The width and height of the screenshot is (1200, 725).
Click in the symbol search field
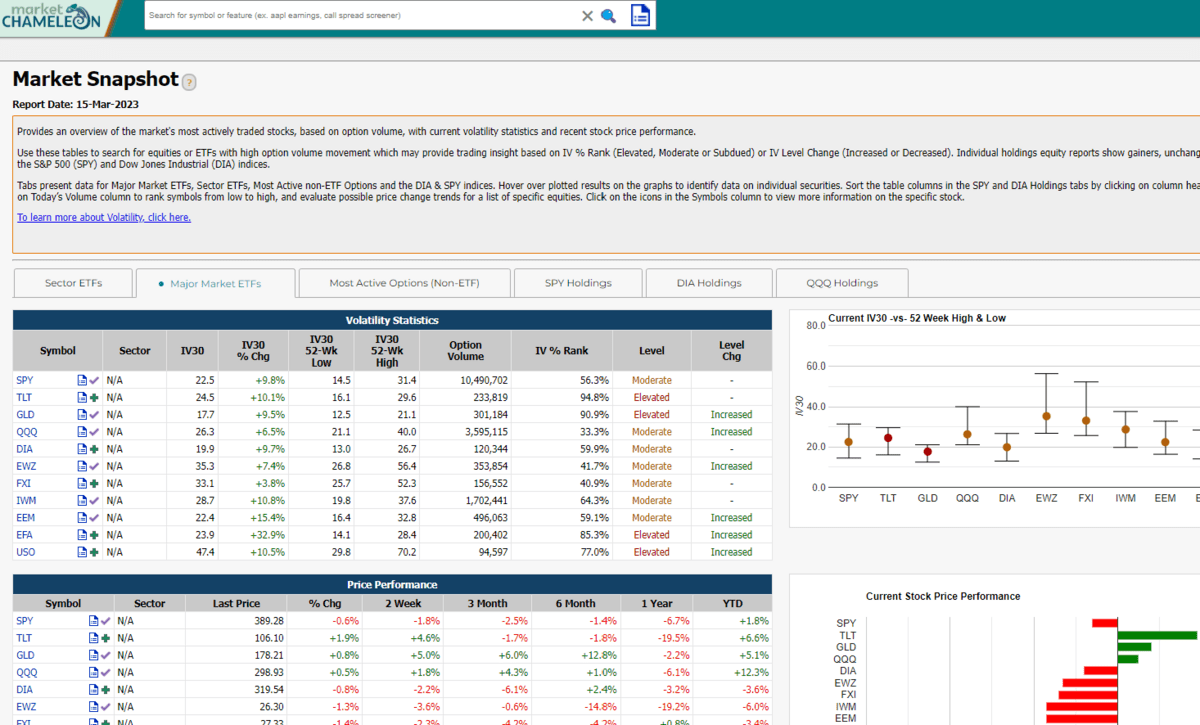pyautogui.click(x=360, y=16)
